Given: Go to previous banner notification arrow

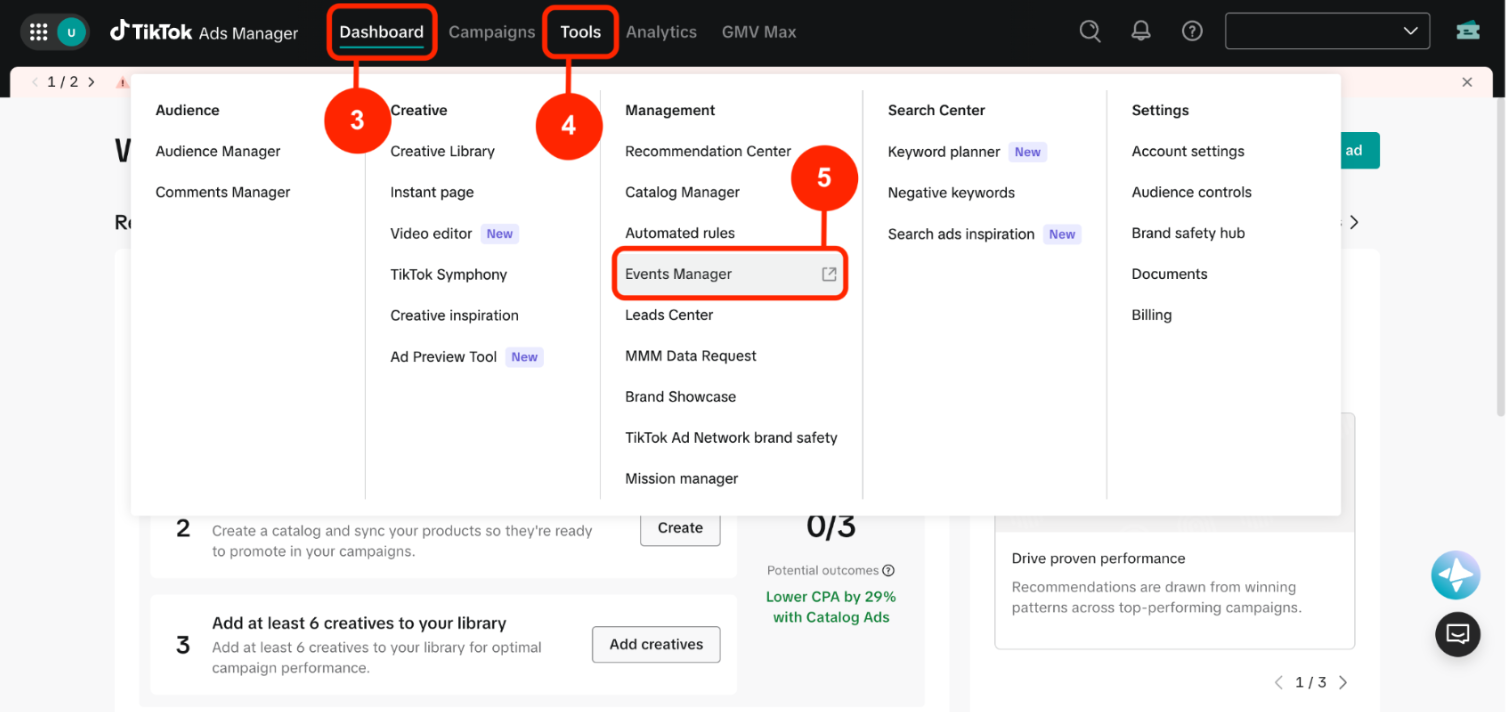Looking at the screenshot, I should pos(35,82).
